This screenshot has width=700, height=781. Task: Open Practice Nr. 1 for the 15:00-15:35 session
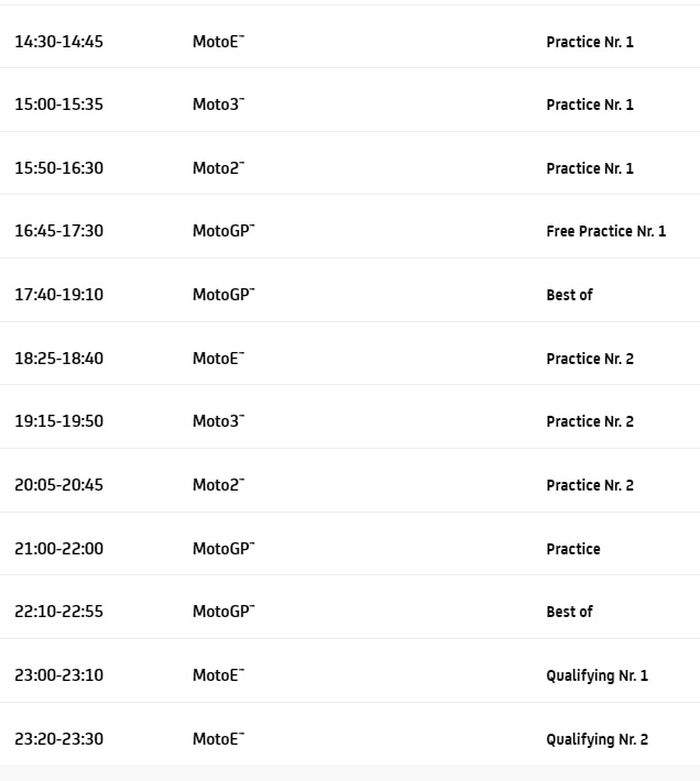589,105
